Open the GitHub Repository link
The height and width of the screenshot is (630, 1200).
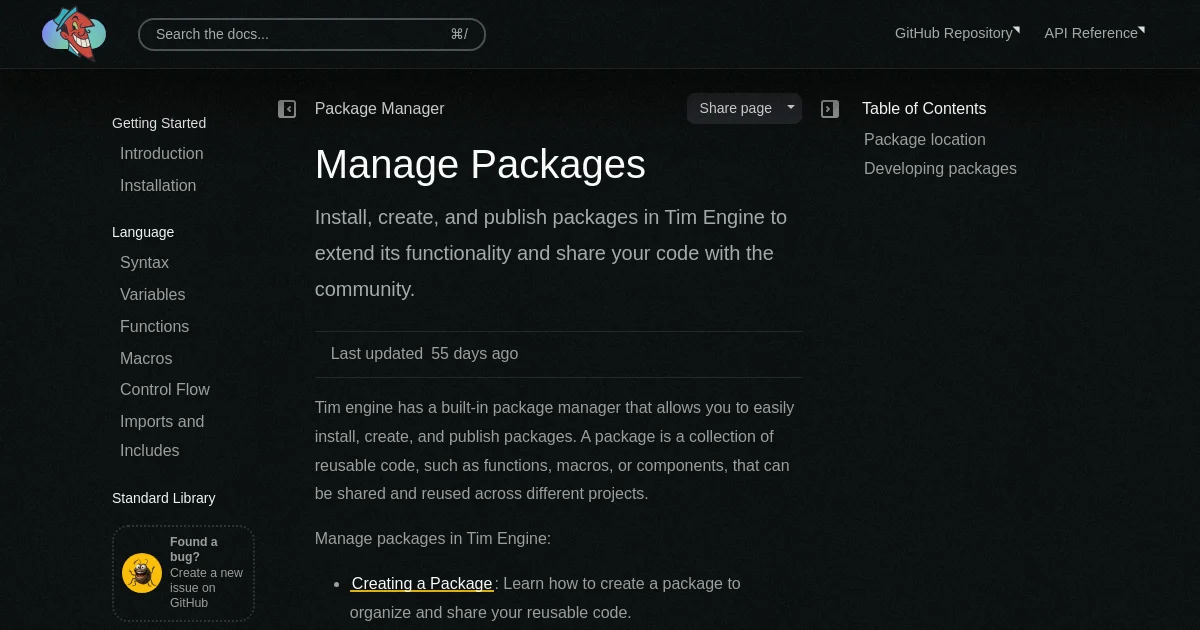click(957, 33)
